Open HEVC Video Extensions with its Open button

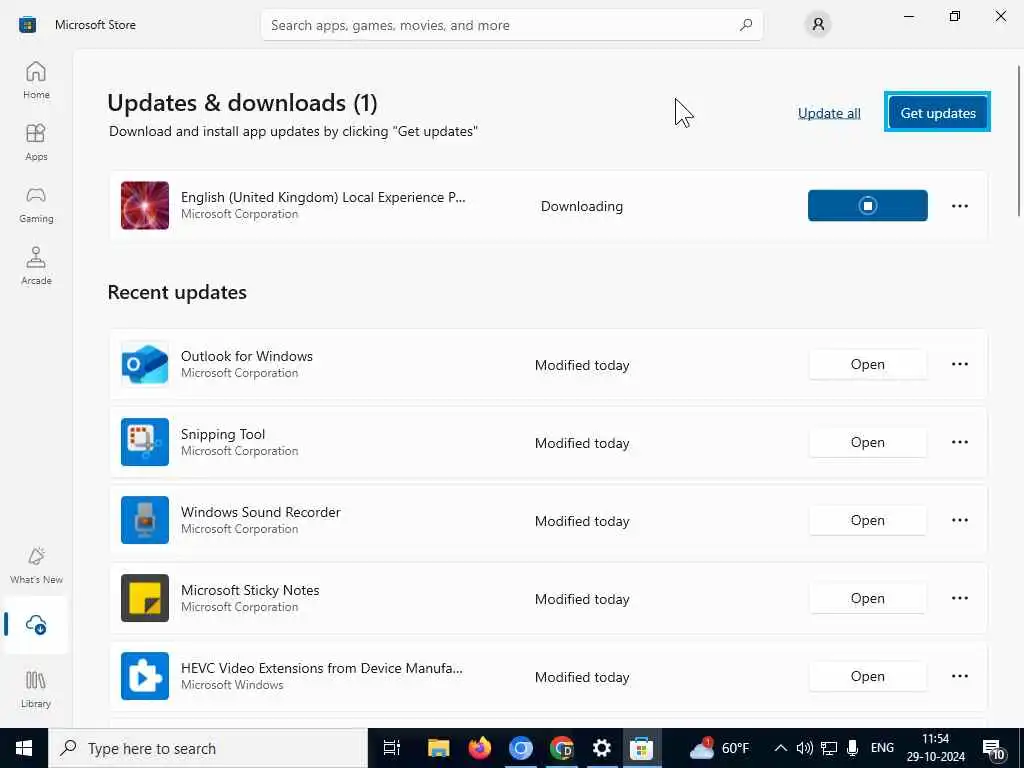click(867, 677)
